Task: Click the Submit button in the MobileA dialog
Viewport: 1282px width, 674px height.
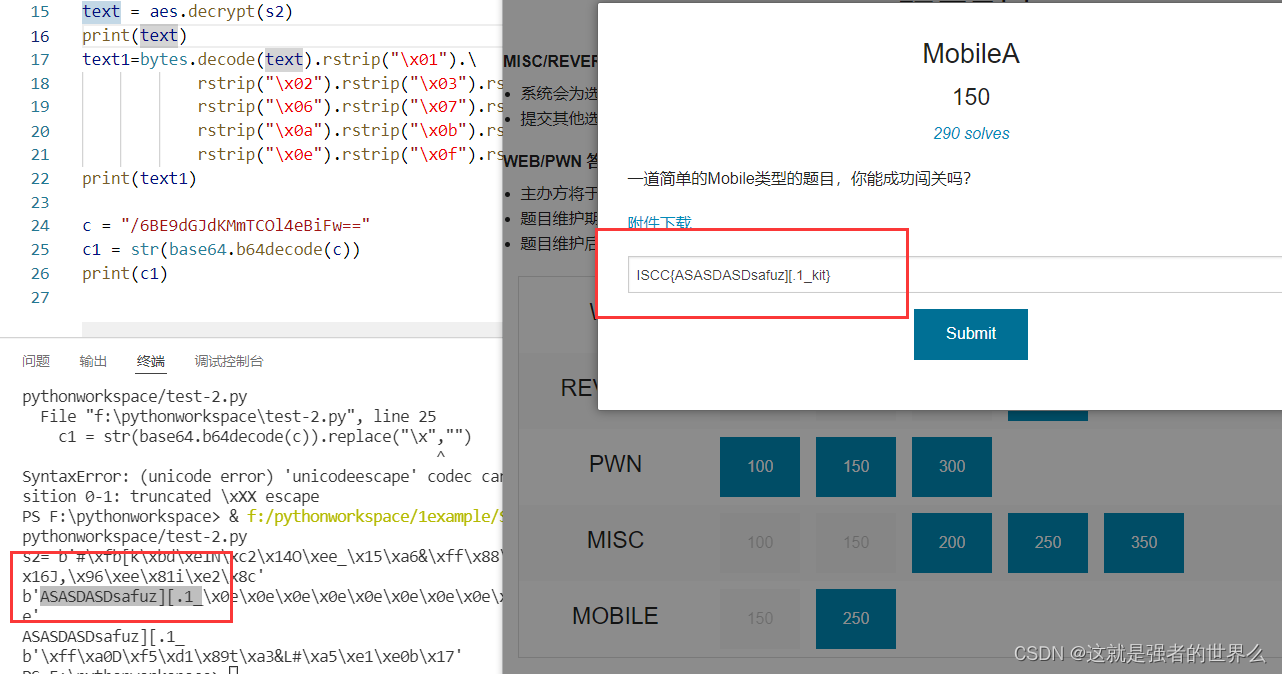Action: click(970, 334)
